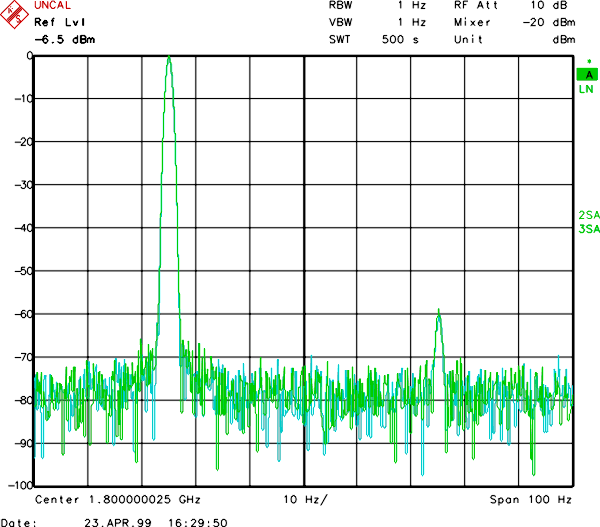Select the Ref Lvl label
The image size is (600, 527).
tap(57, 23)
